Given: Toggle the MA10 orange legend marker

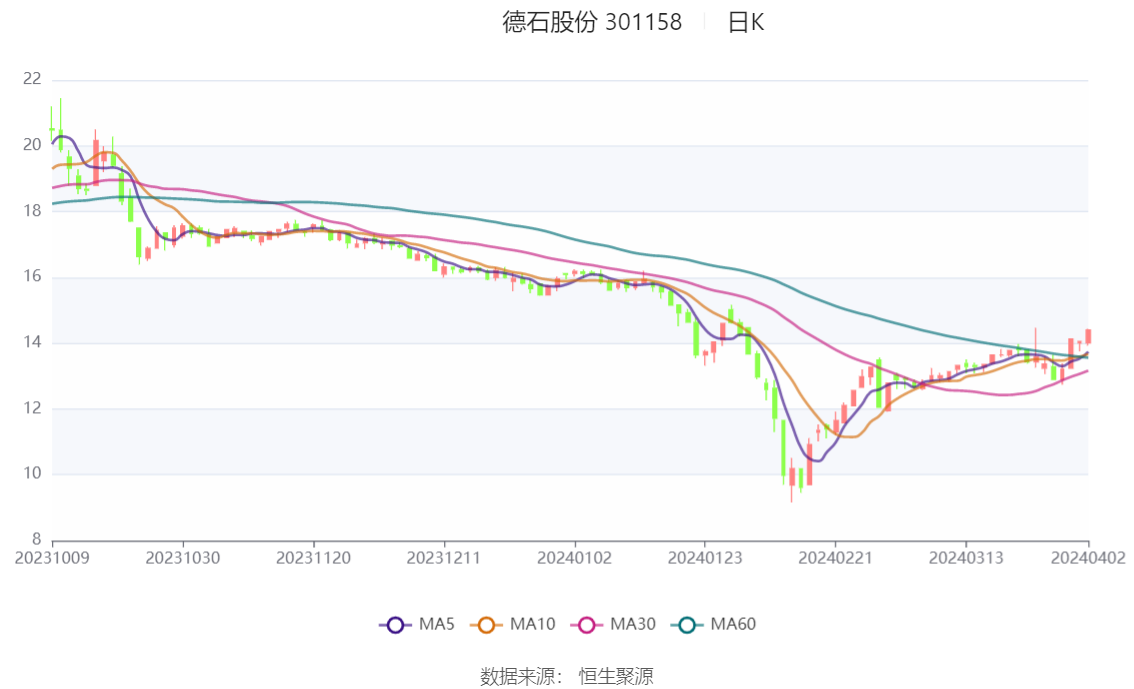Looking at the screenshot, I should 488,625.
